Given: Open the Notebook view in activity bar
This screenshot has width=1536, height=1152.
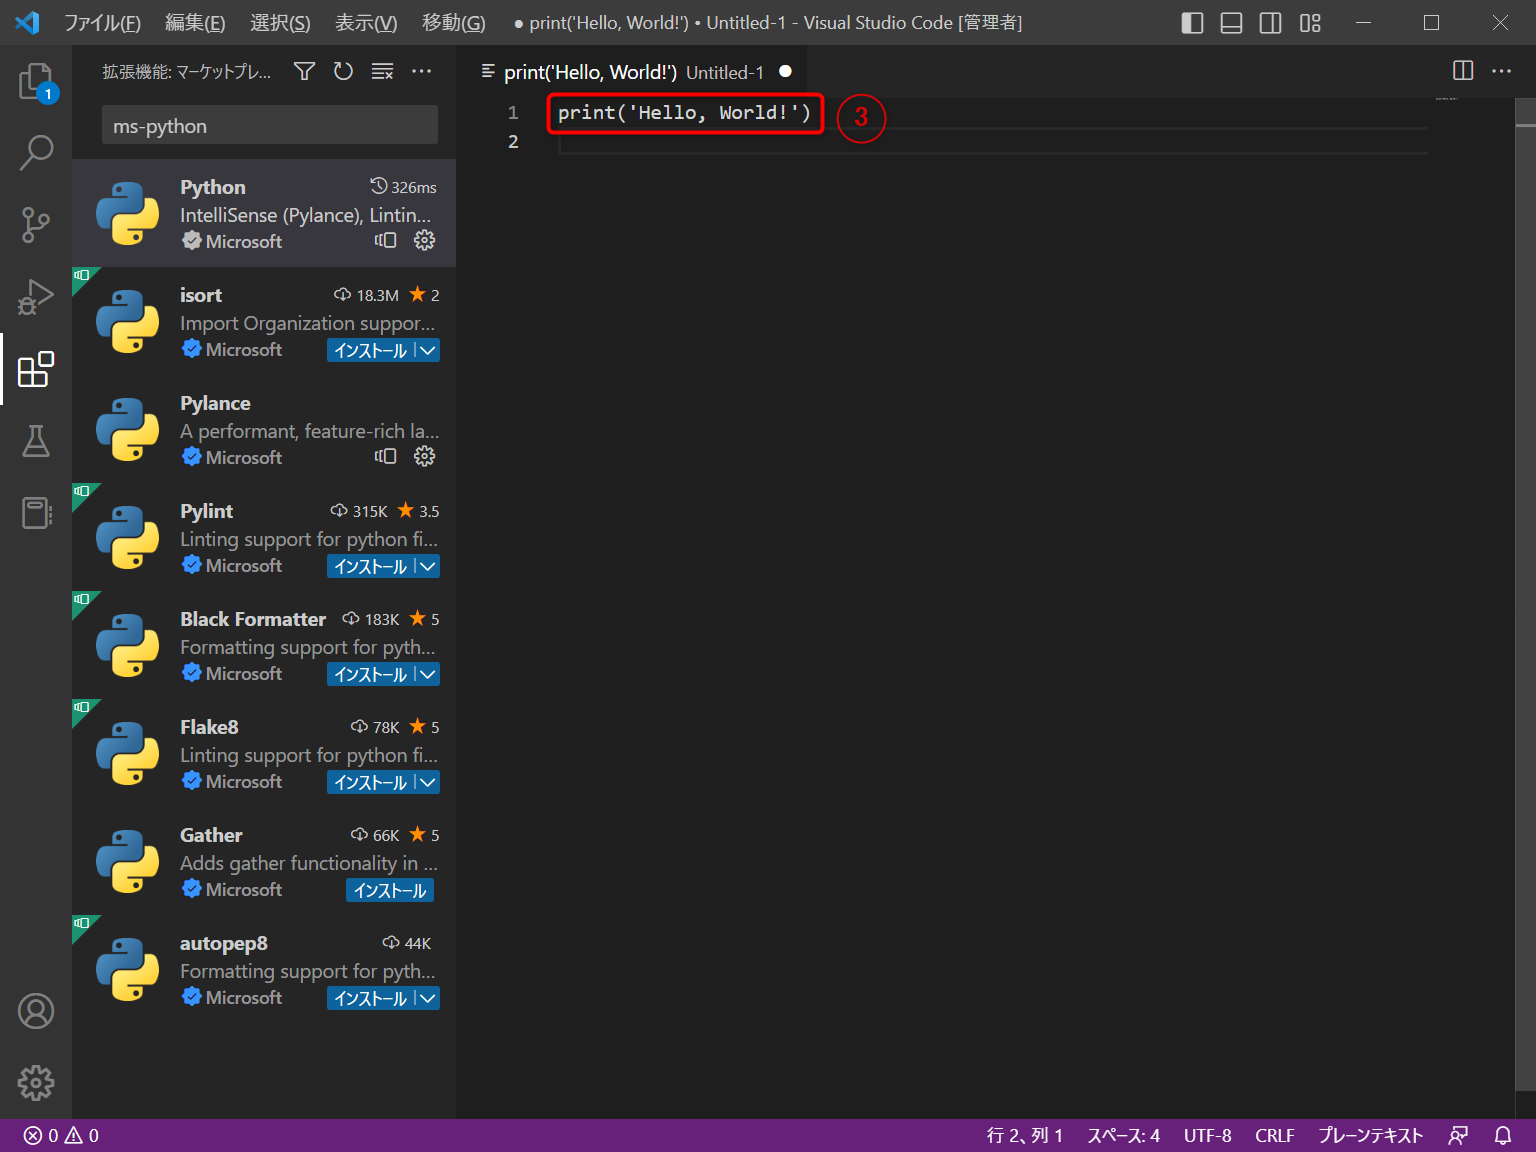Looking at the screenshot, I should coord(37,513).
